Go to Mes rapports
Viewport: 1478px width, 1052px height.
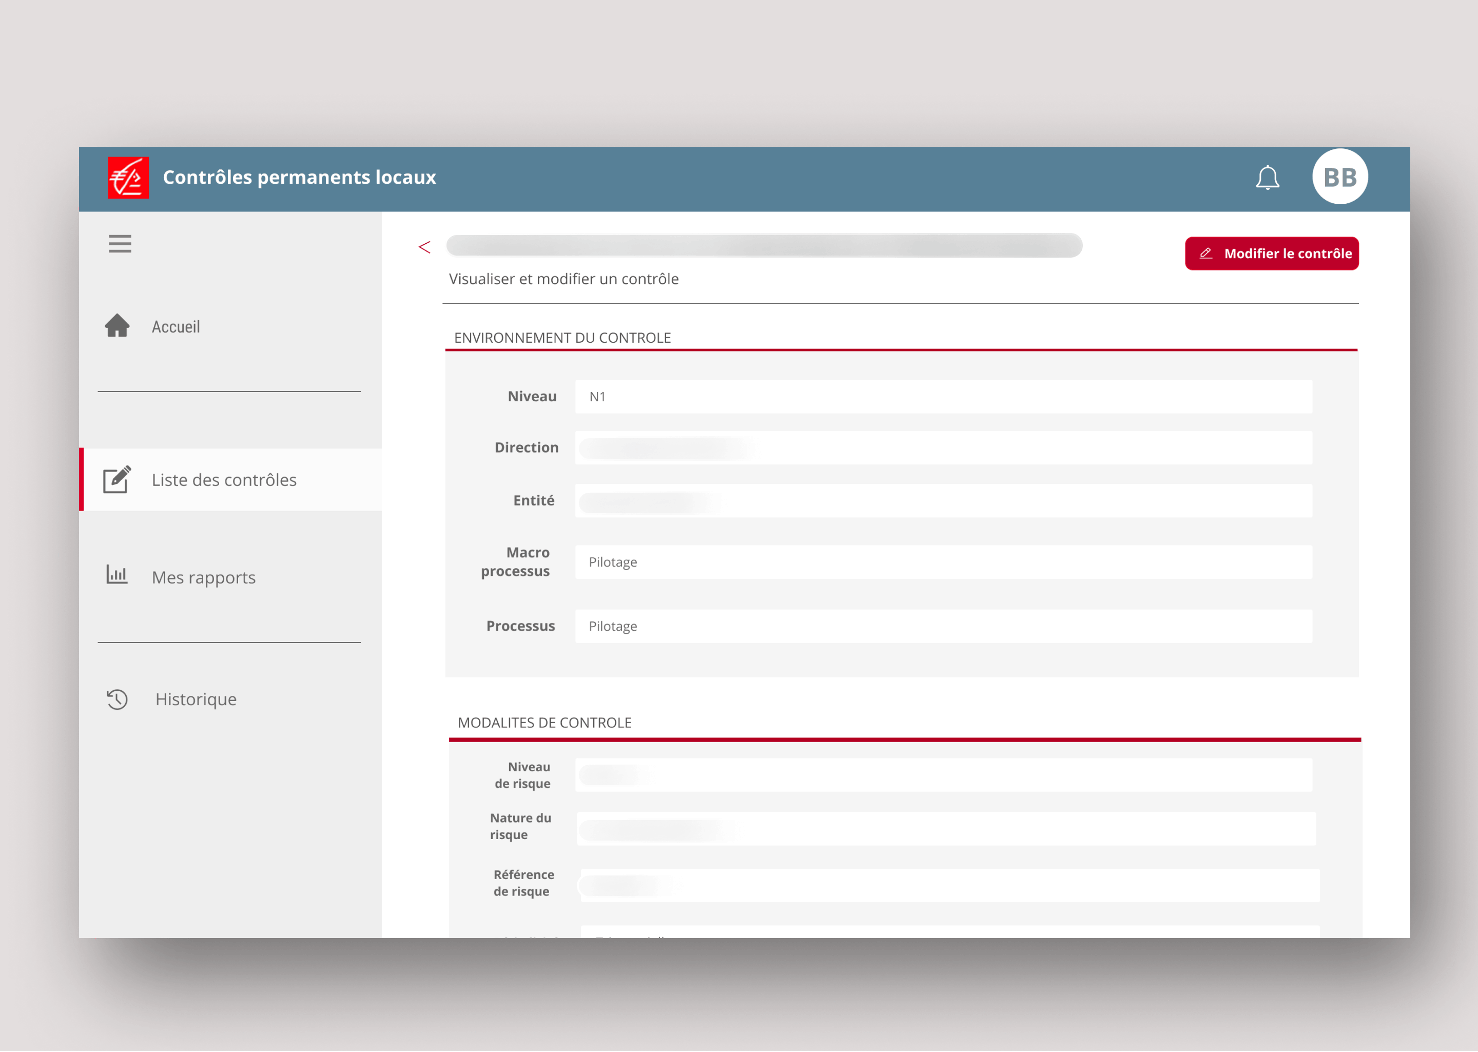coord(204,578)
